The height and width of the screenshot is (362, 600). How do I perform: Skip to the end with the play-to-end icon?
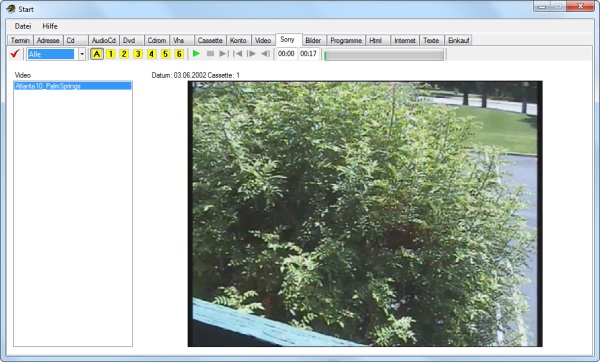pyautogui.click(x=224, y=54)
